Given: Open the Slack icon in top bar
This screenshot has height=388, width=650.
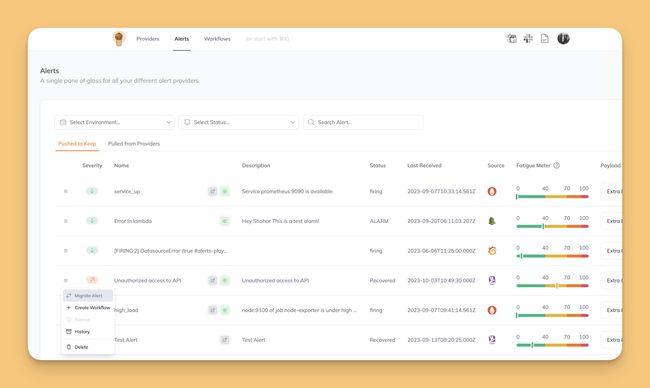Looking at the screenshot, I should click(x=528, y=39).
